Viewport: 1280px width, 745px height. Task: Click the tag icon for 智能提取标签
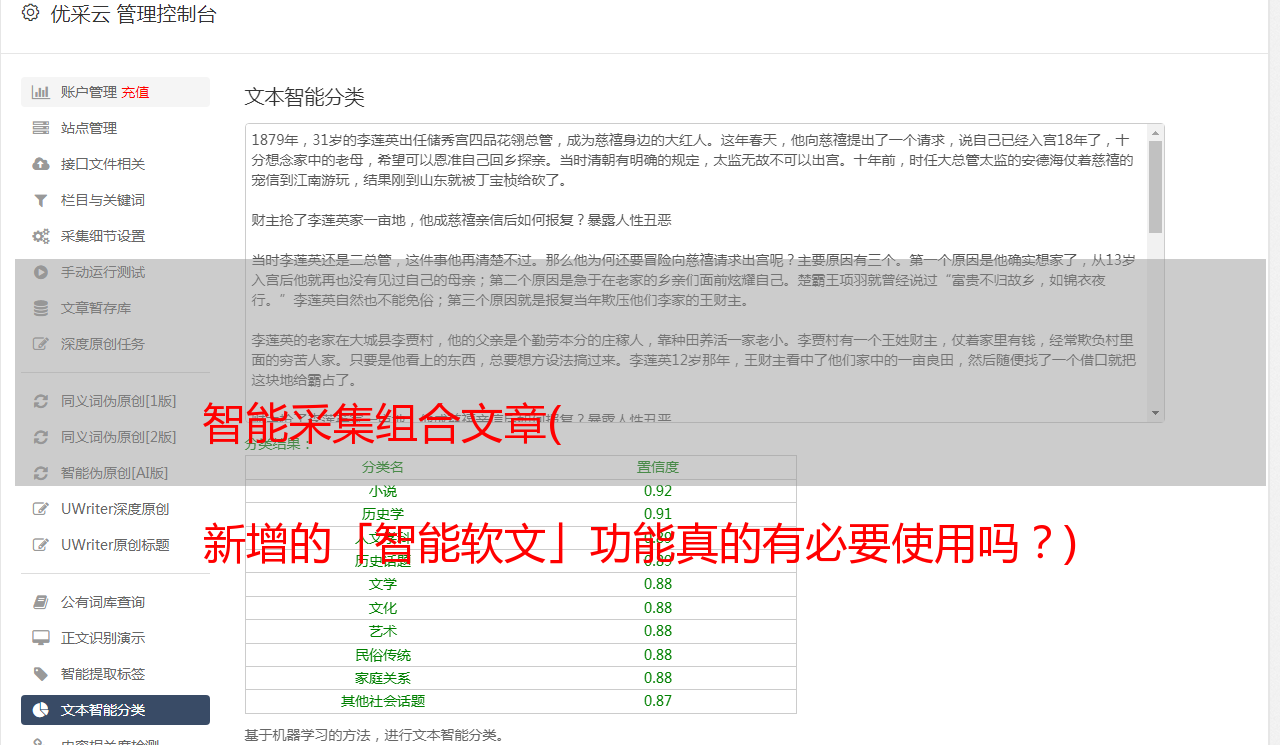41,674
